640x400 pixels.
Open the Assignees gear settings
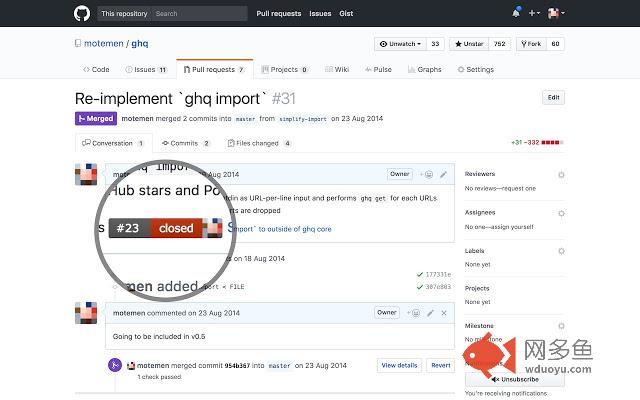click(561, 213)
